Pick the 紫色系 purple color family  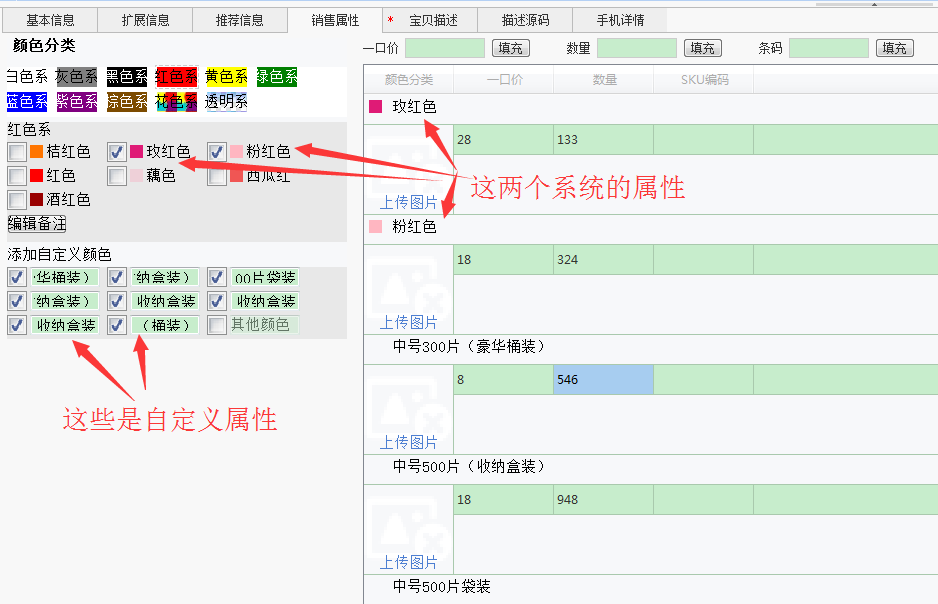77,101
